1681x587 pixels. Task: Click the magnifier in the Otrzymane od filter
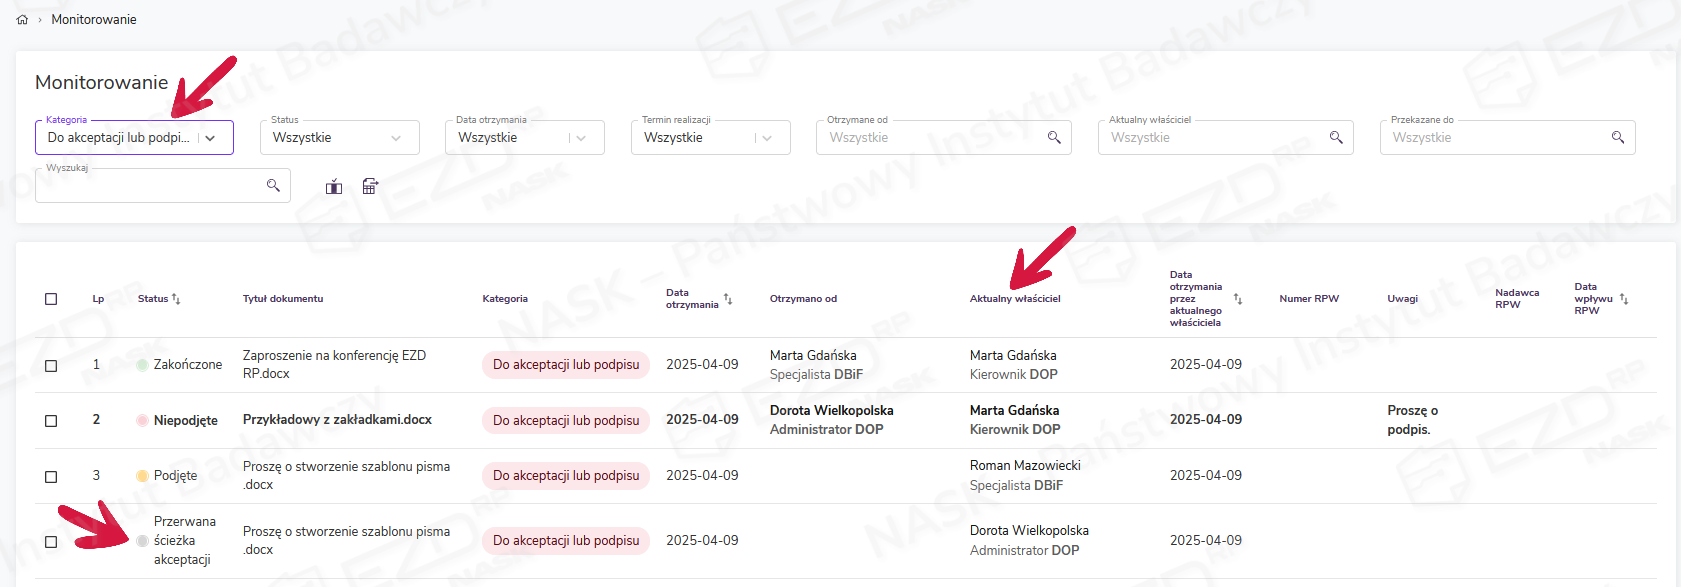pos(1054,138)
